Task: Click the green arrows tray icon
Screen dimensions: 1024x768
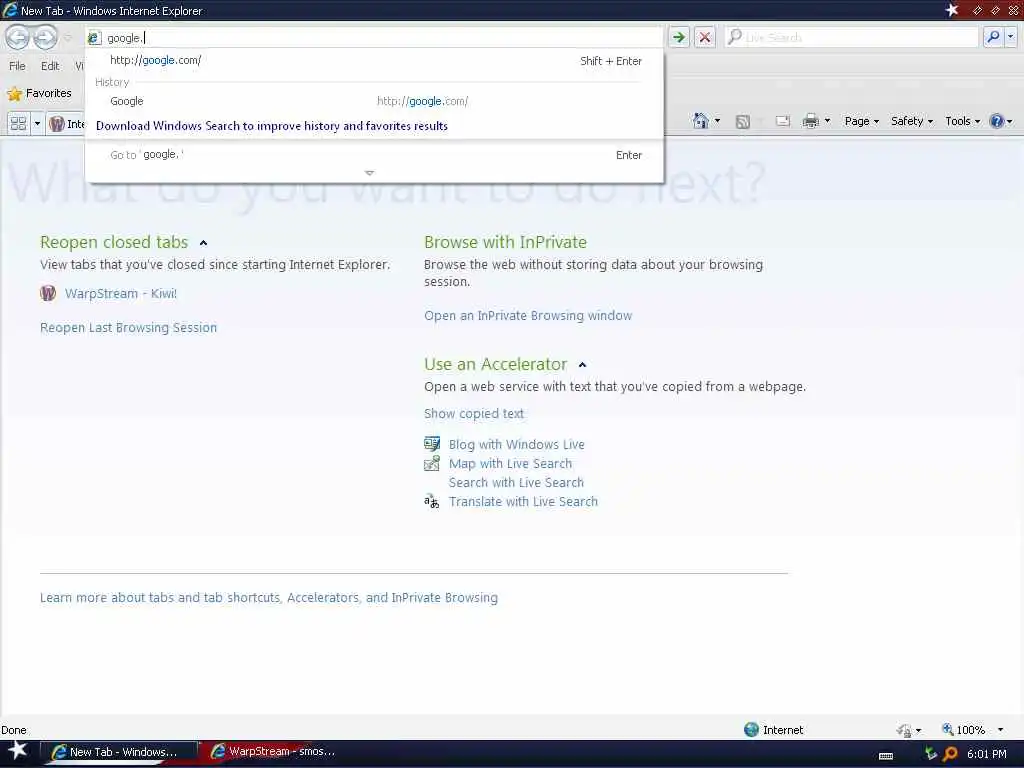Action: (931, 754)
